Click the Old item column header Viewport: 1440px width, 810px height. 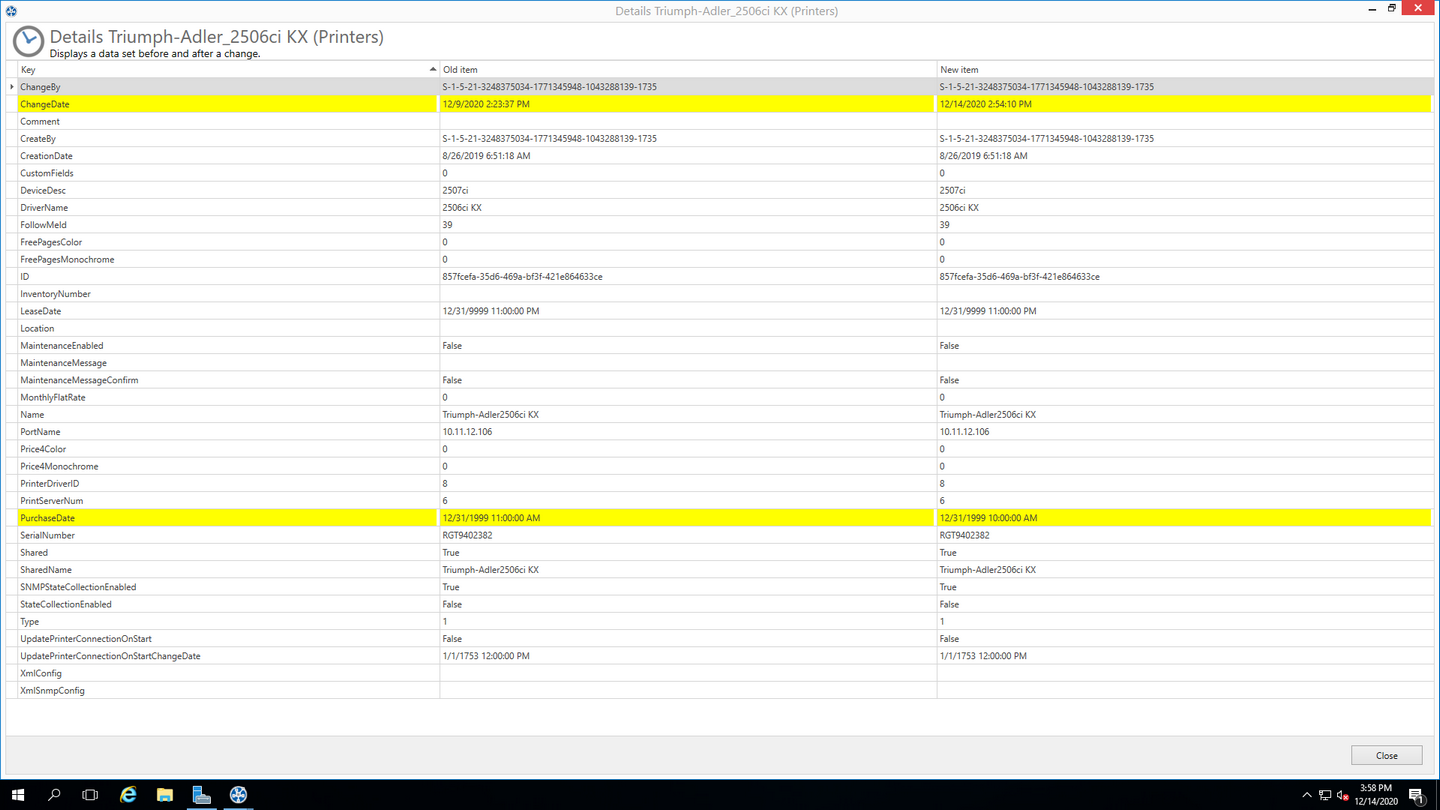(x=688, y=69)
